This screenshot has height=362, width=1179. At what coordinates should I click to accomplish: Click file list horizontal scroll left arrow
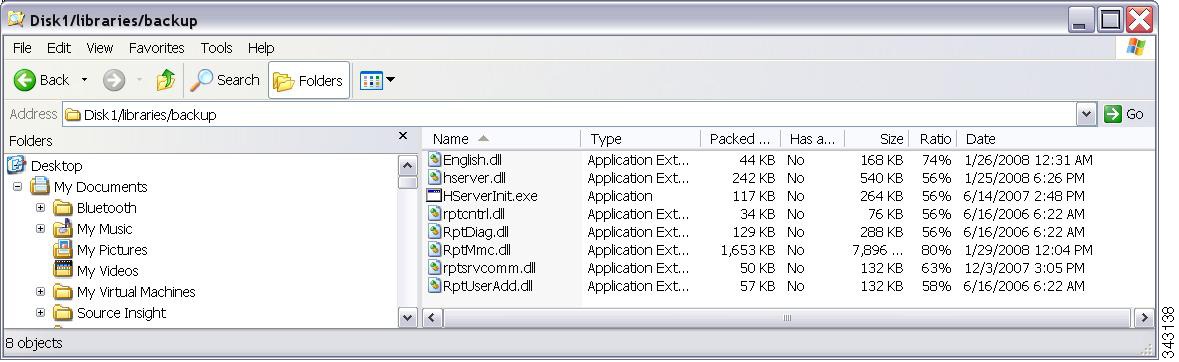click(x=432, y=318)
